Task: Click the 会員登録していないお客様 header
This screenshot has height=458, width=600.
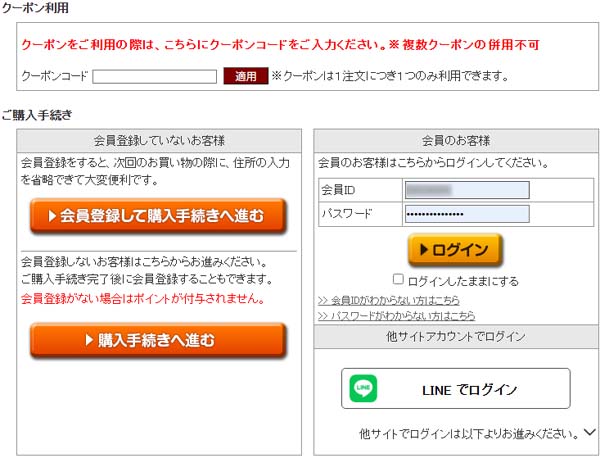Action: point(159,141)
